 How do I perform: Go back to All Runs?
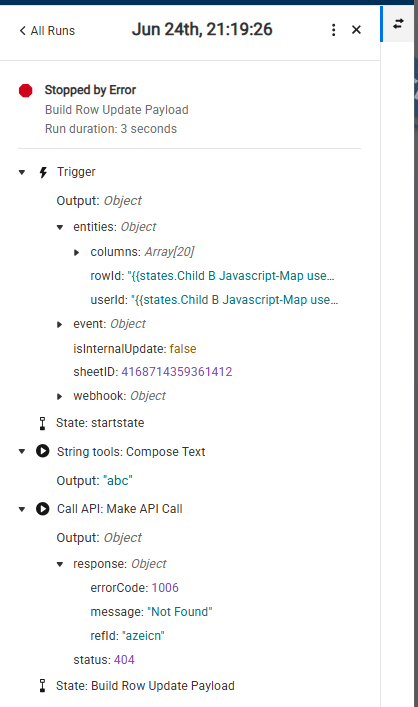47,31
